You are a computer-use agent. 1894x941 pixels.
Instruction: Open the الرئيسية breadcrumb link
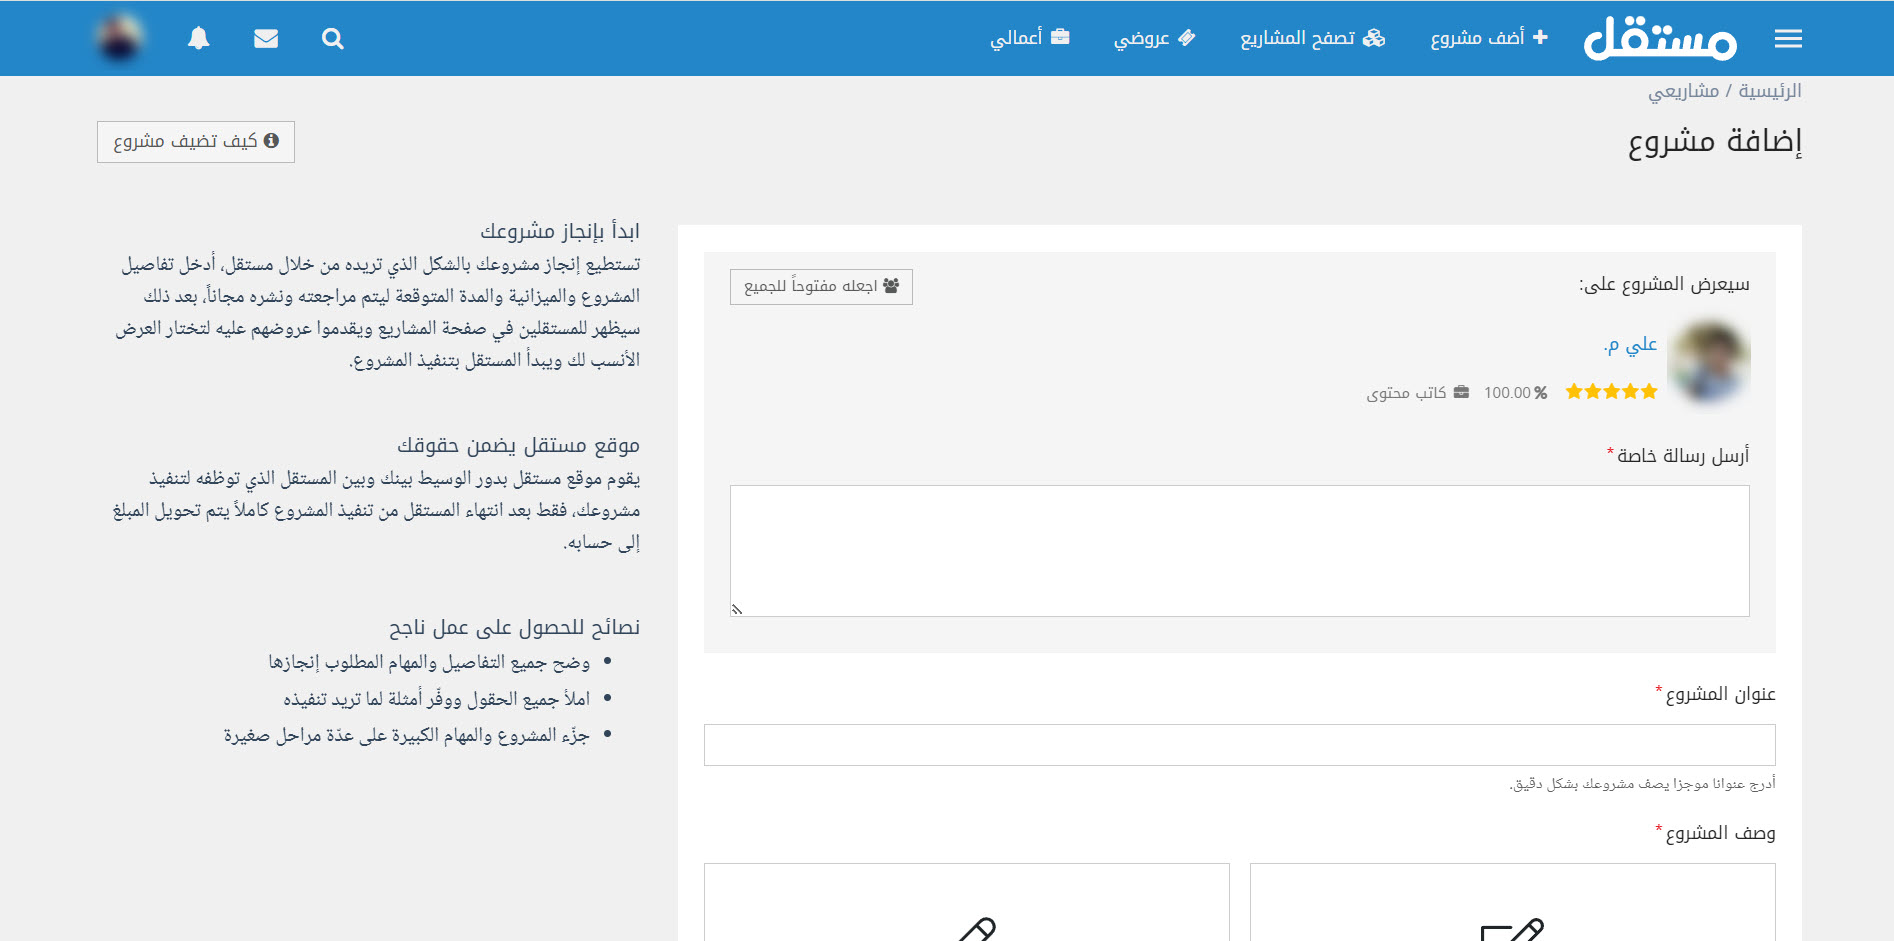click(x=1770, y=91)
